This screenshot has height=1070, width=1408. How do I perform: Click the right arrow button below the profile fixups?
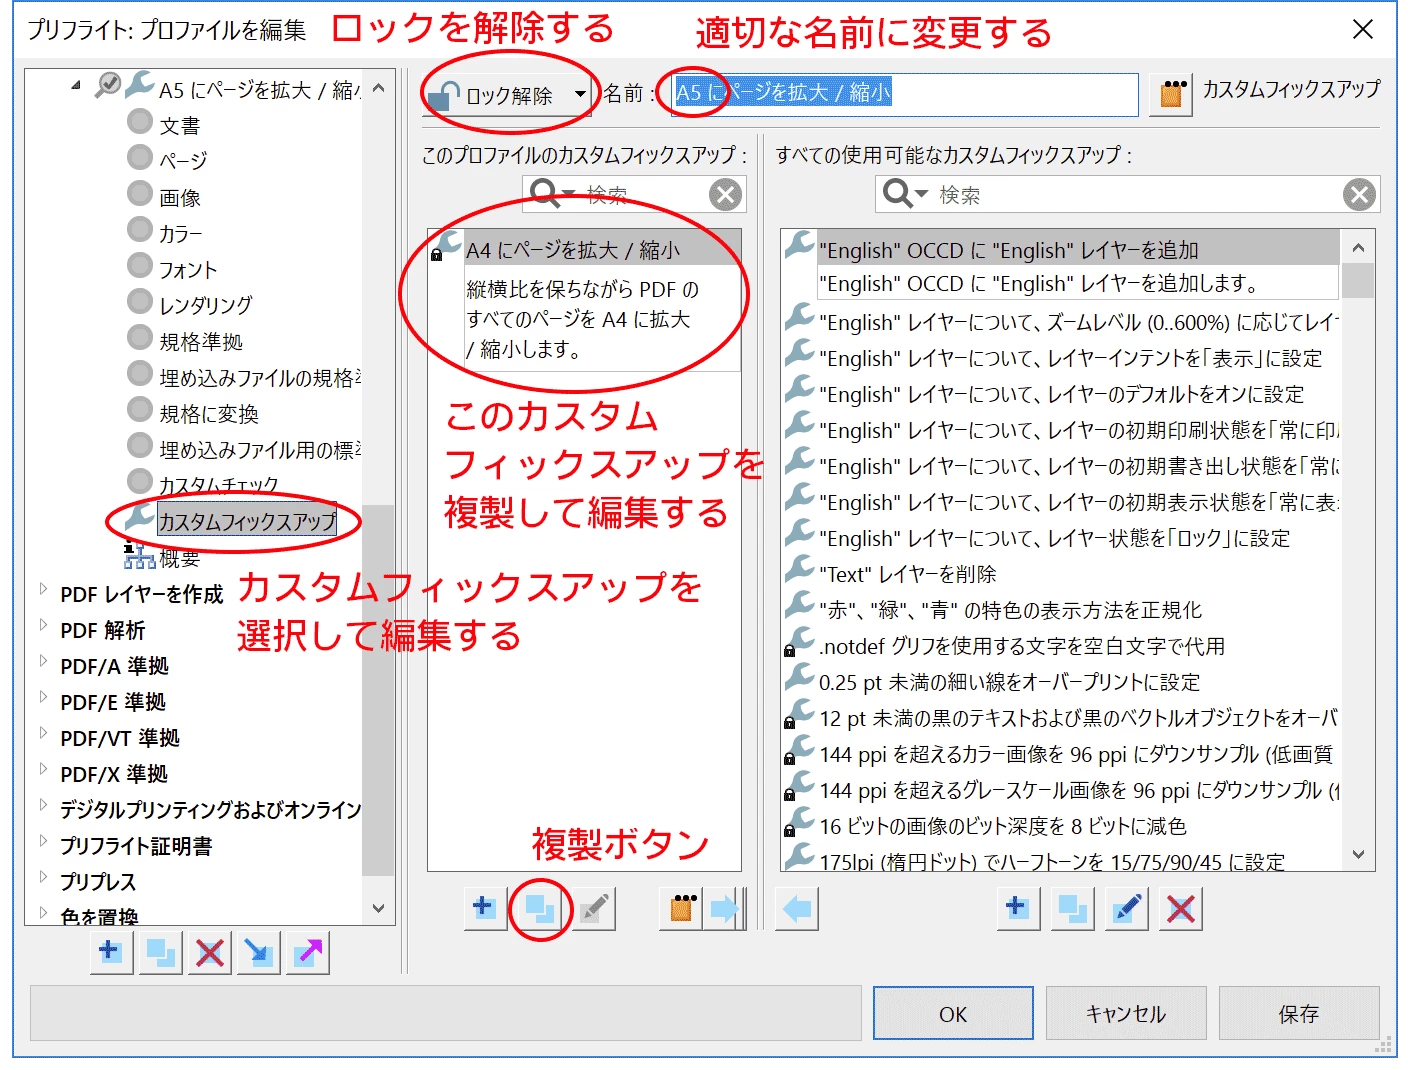725,909
